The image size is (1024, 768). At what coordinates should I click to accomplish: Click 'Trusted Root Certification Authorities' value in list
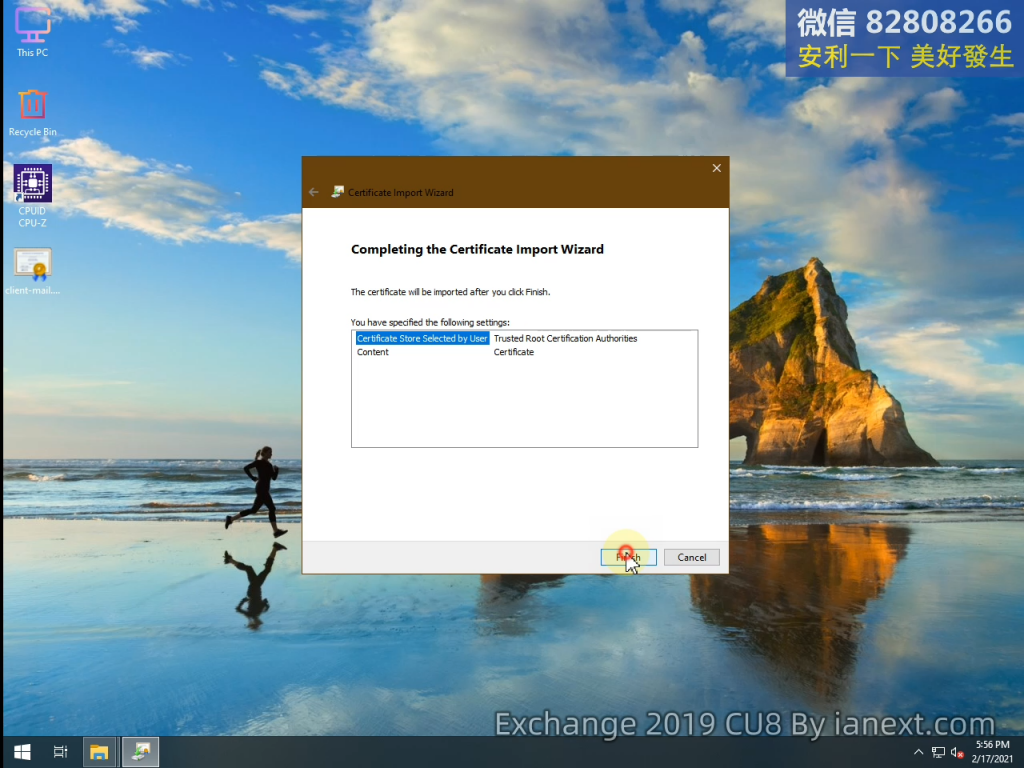click(x=565, y=339)
